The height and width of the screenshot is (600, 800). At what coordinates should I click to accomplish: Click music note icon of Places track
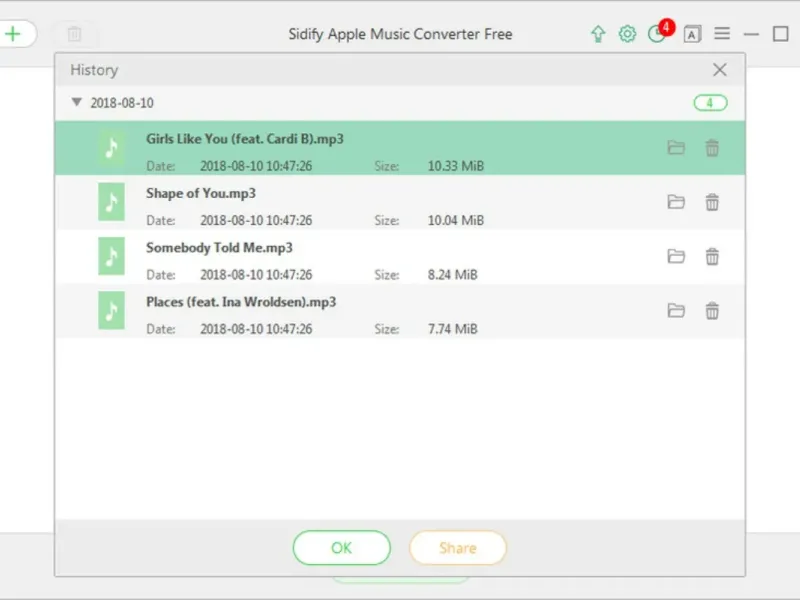point(111,310)
